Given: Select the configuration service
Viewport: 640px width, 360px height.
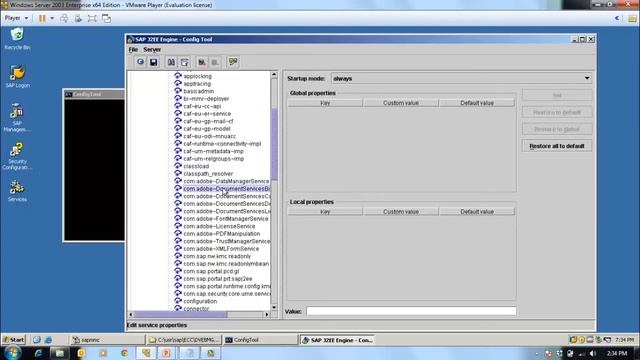Looking at the screenshot, I should pyautogui.click(x=200, y=301).
